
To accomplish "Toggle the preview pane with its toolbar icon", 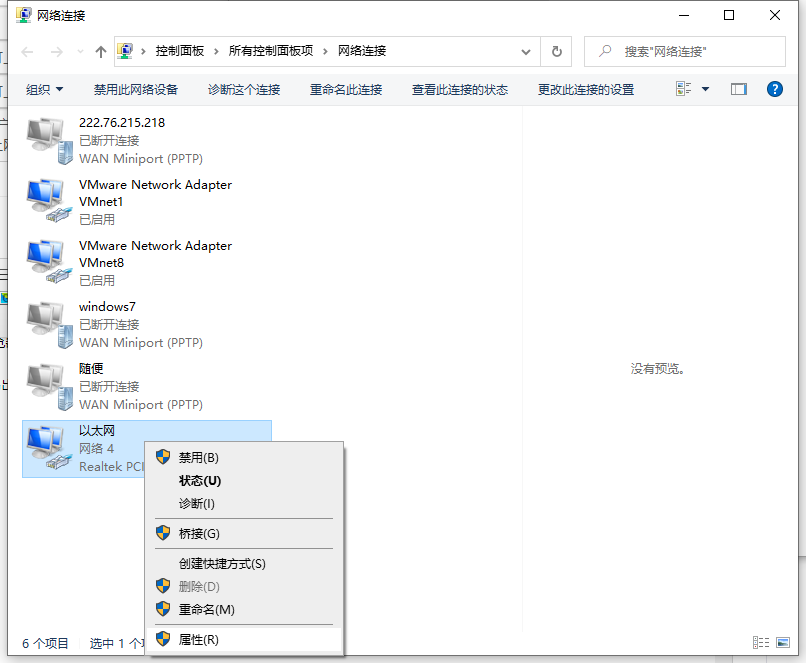I will click(738, 89).
